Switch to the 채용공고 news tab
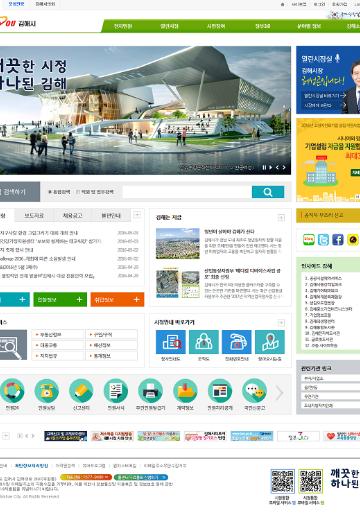This screenshot has height=515, width=360. (x=72, y=216)
